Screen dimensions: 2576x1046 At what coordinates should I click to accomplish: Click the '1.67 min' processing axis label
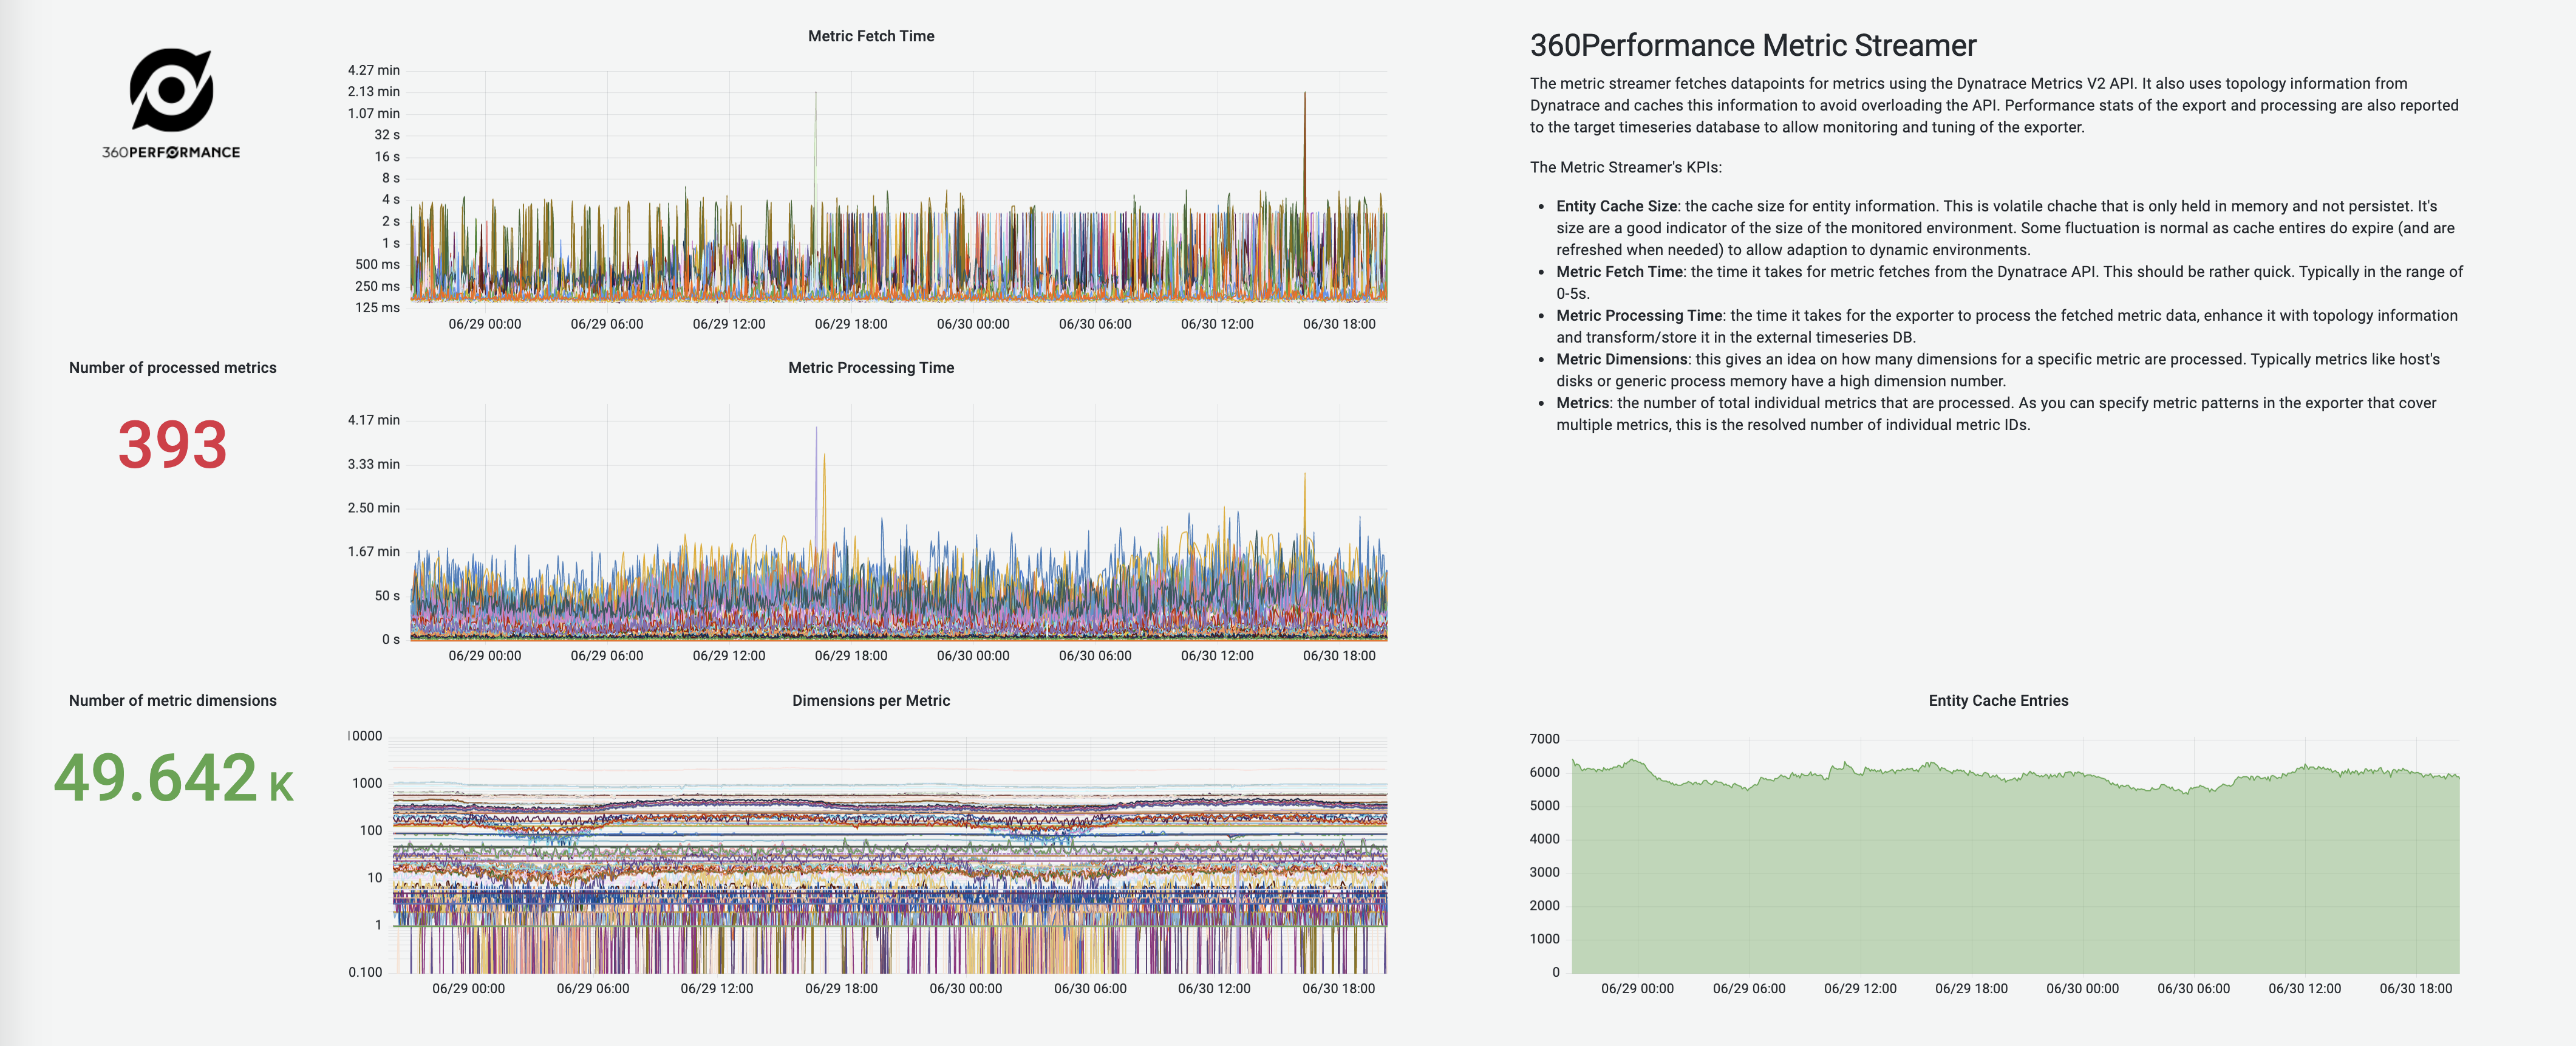374,552
